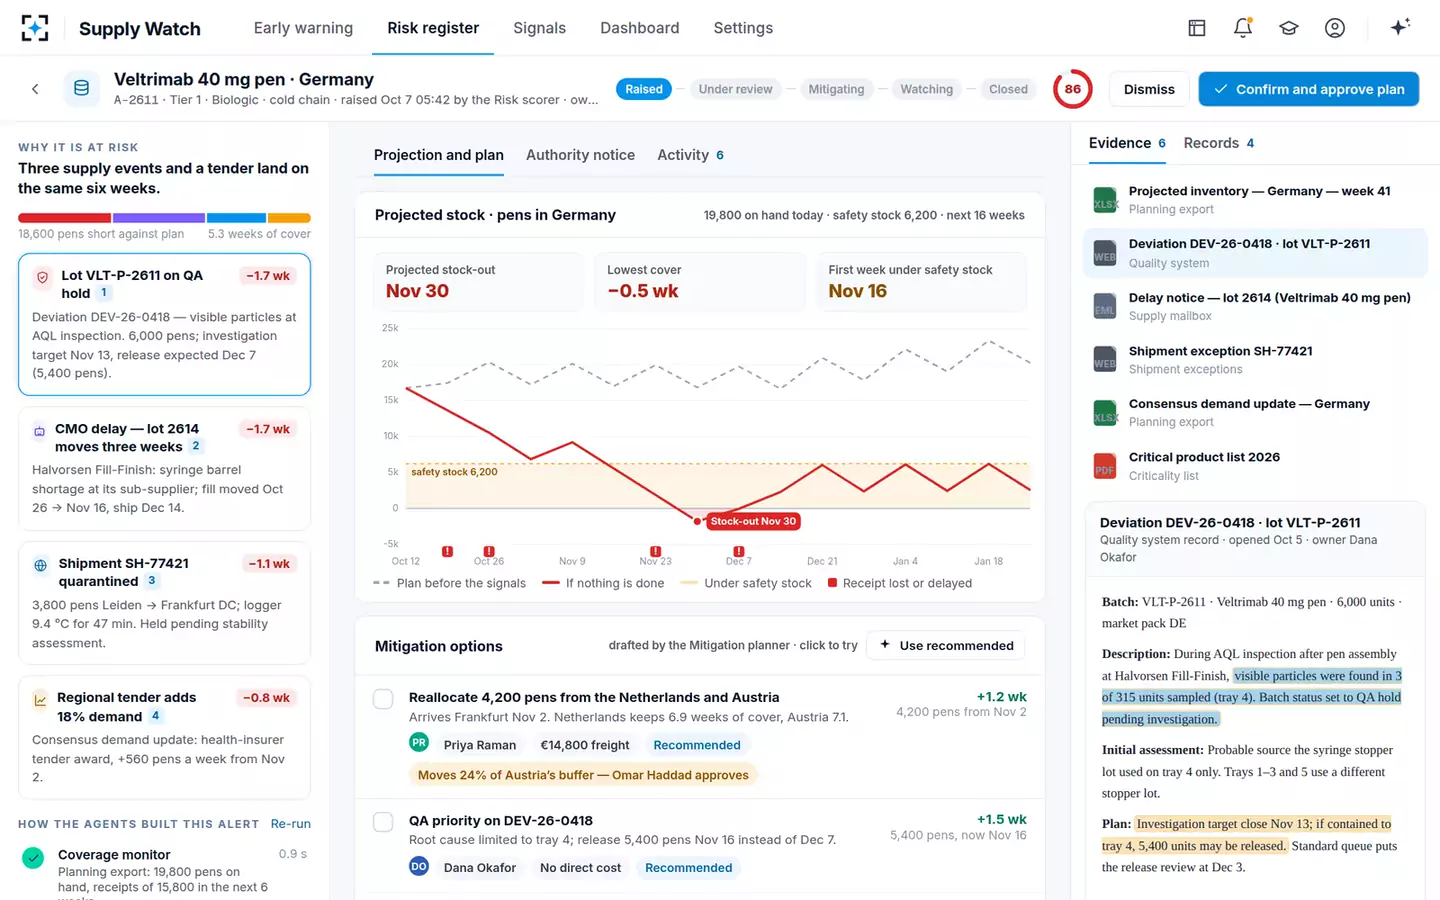Open the sparkle AI assistant icon

pyautogui.click(x=1400, y=27)
